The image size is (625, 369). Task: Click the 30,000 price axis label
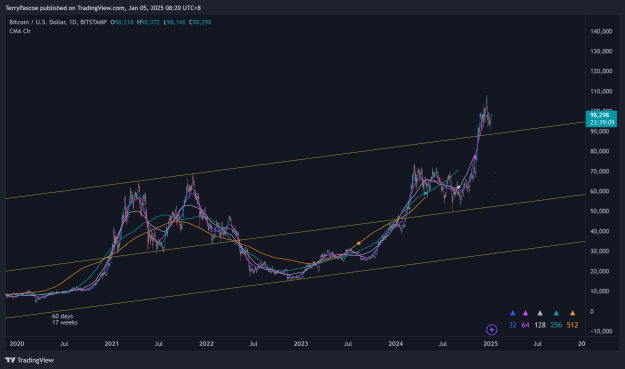[x=599, y=251]
